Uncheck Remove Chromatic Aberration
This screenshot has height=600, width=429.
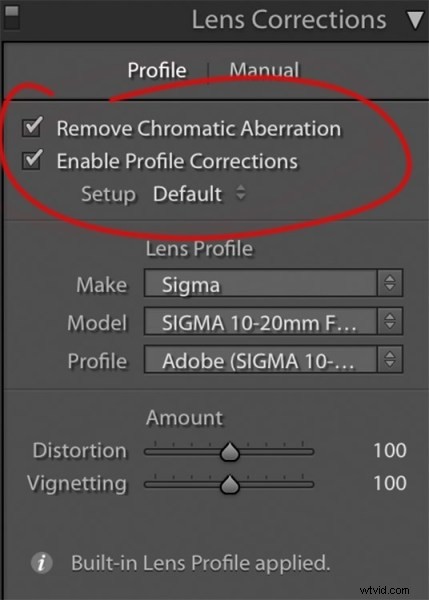point(33,127)
